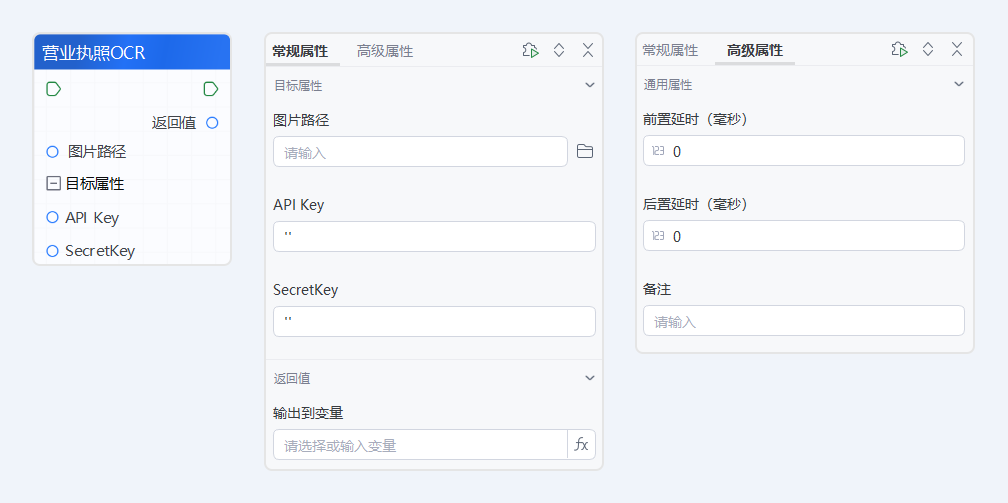Open fx expression editor for 输出到变量
Viewport: 1008px width, 503px height.
click(581, 445)
